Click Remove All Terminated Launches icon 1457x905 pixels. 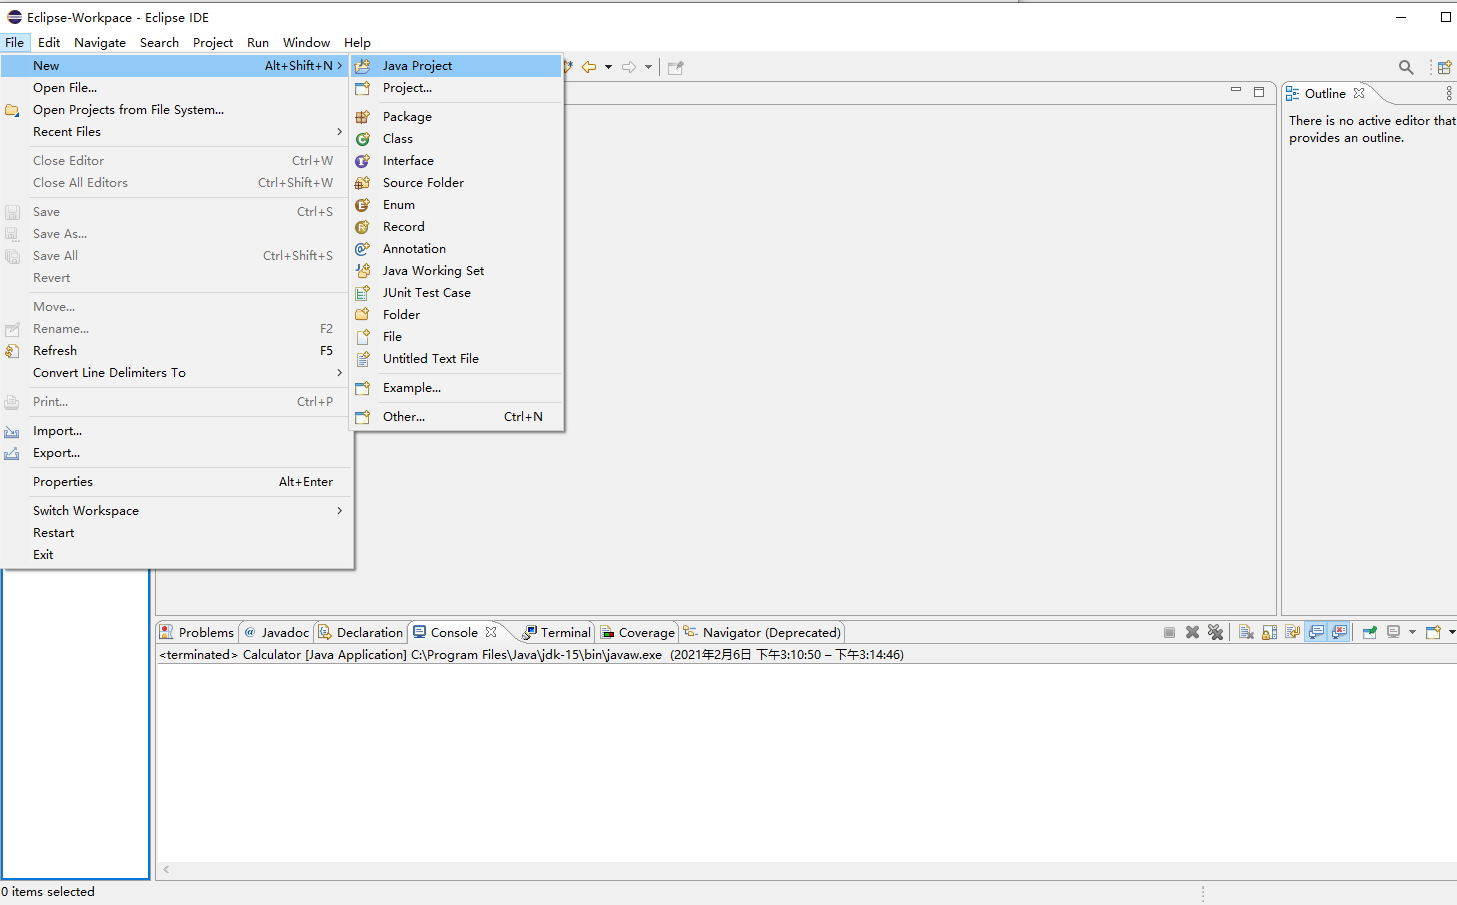[1215, 632]
